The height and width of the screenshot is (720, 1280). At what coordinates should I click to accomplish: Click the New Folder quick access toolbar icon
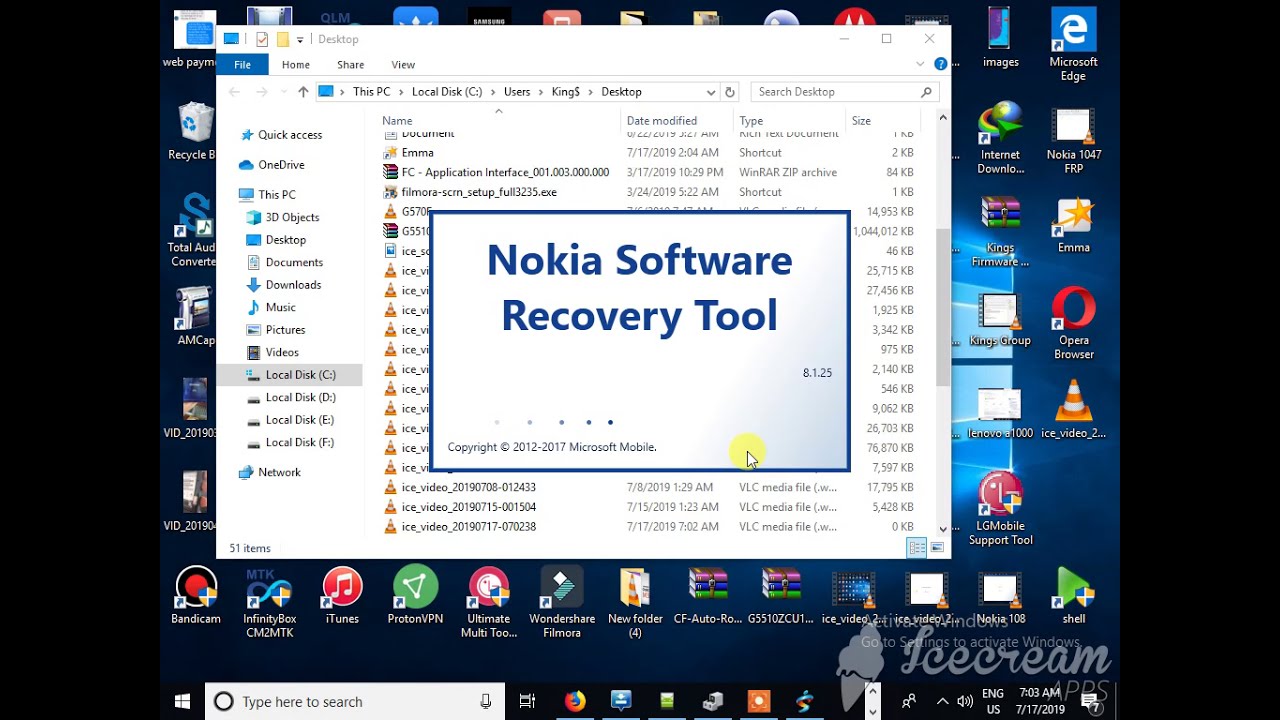pyautogui.click(x=283, y=39)
